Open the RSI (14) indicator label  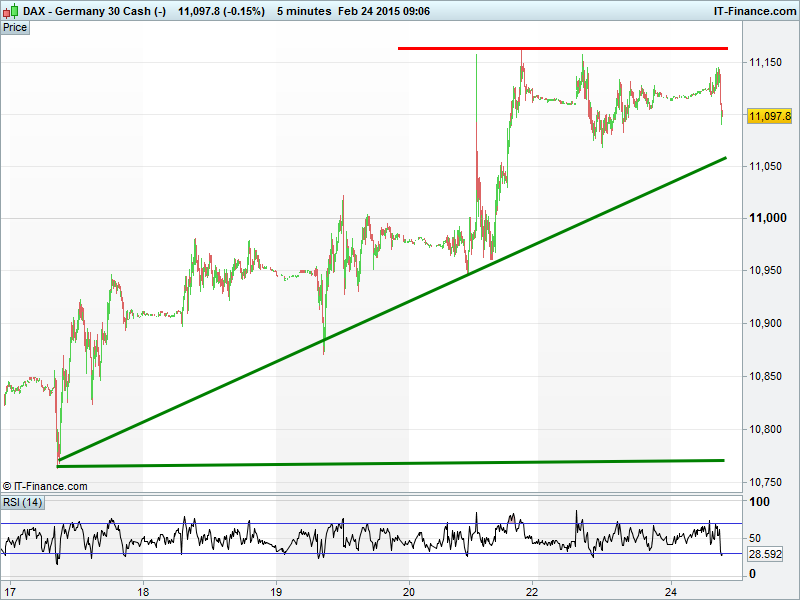(22, 502)
